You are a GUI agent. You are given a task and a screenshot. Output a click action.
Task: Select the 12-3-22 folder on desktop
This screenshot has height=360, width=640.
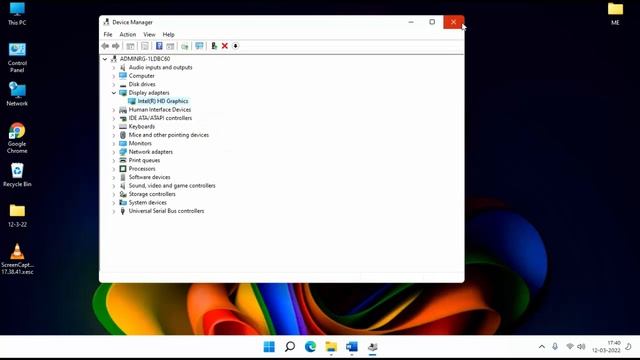pos(17,216)
